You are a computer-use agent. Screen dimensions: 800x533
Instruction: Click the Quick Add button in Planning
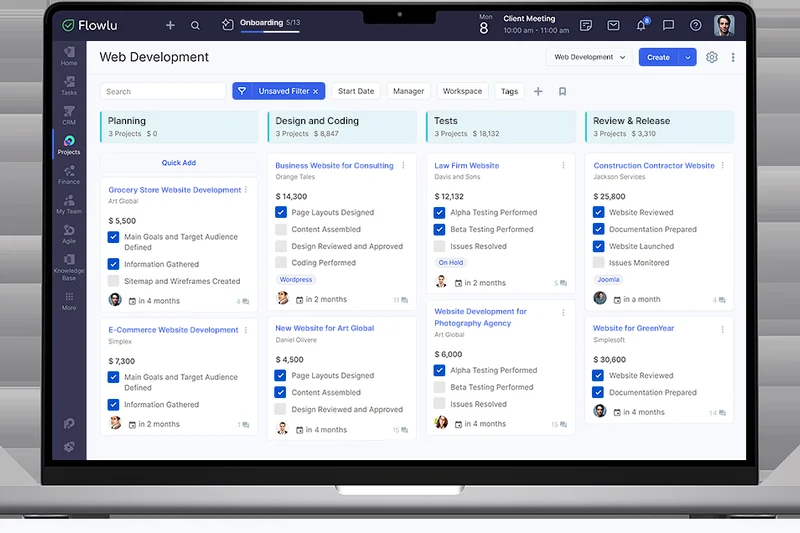click(179, 163)
